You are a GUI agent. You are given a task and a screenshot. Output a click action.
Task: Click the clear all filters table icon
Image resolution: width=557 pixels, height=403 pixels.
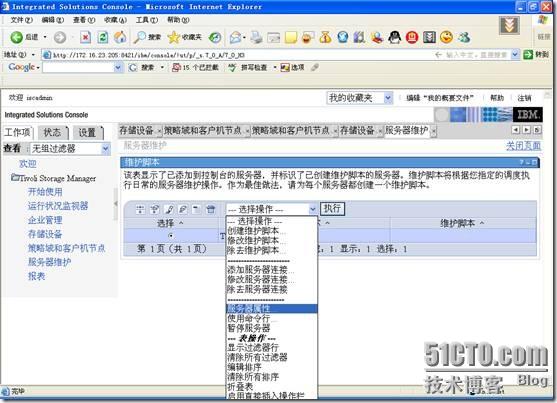pyautogui.click(x=155, y=209)
